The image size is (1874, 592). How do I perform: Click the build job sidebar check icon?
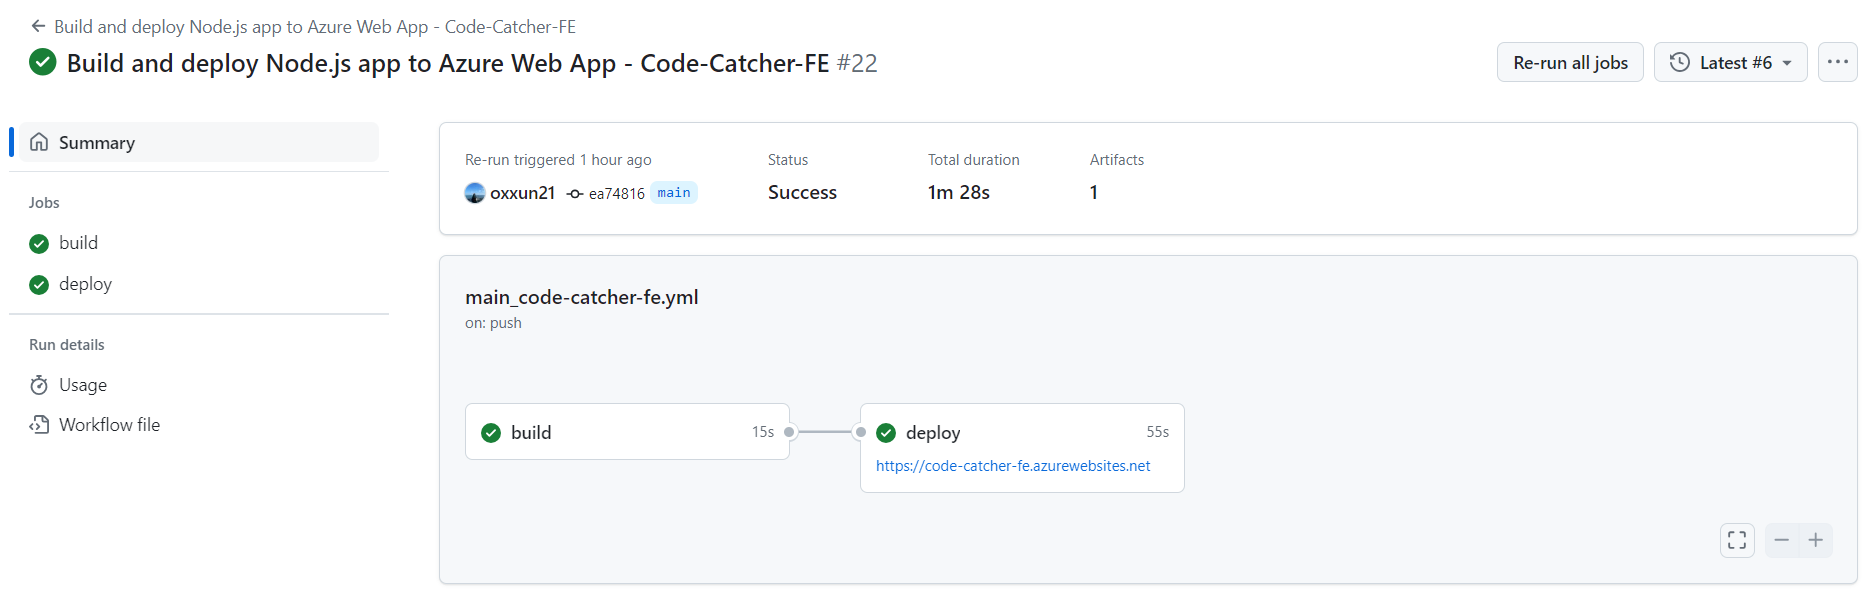tap(39, 244)
